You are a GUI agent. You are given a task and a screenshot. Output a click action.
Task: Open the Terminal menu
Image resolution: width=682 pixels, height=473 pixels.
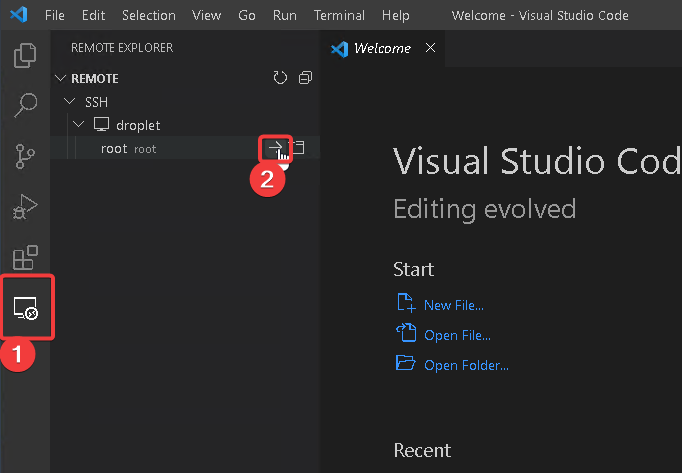pos(339,15)
